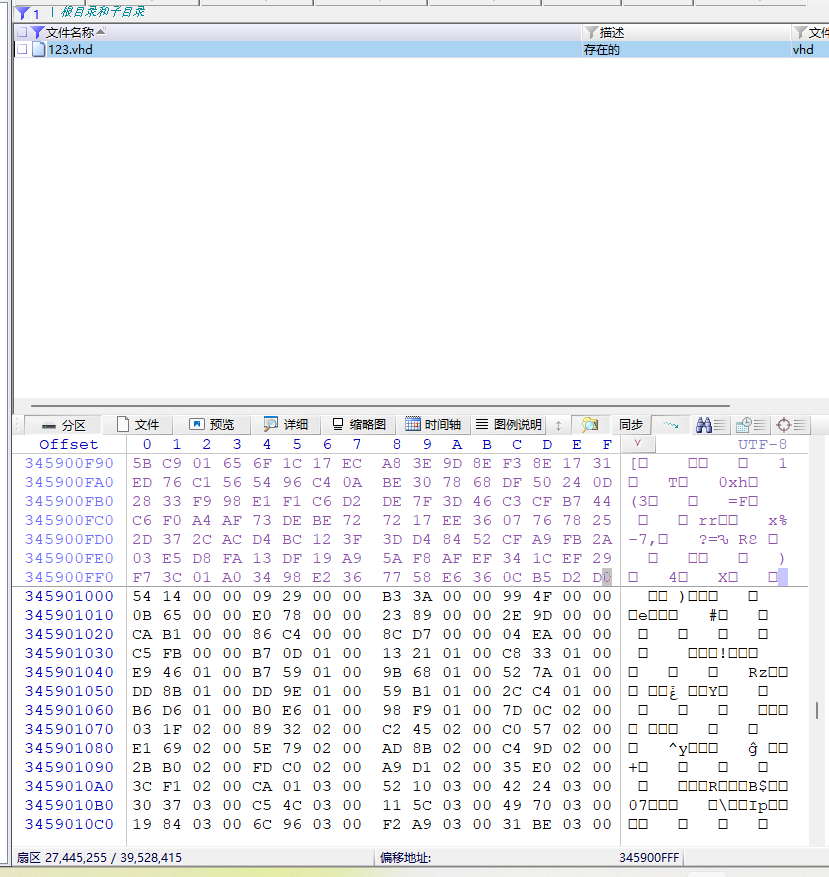
Task: Click the sector 27,445,255 / 39,528,415 status field
Action: click(x=99, y=857)
